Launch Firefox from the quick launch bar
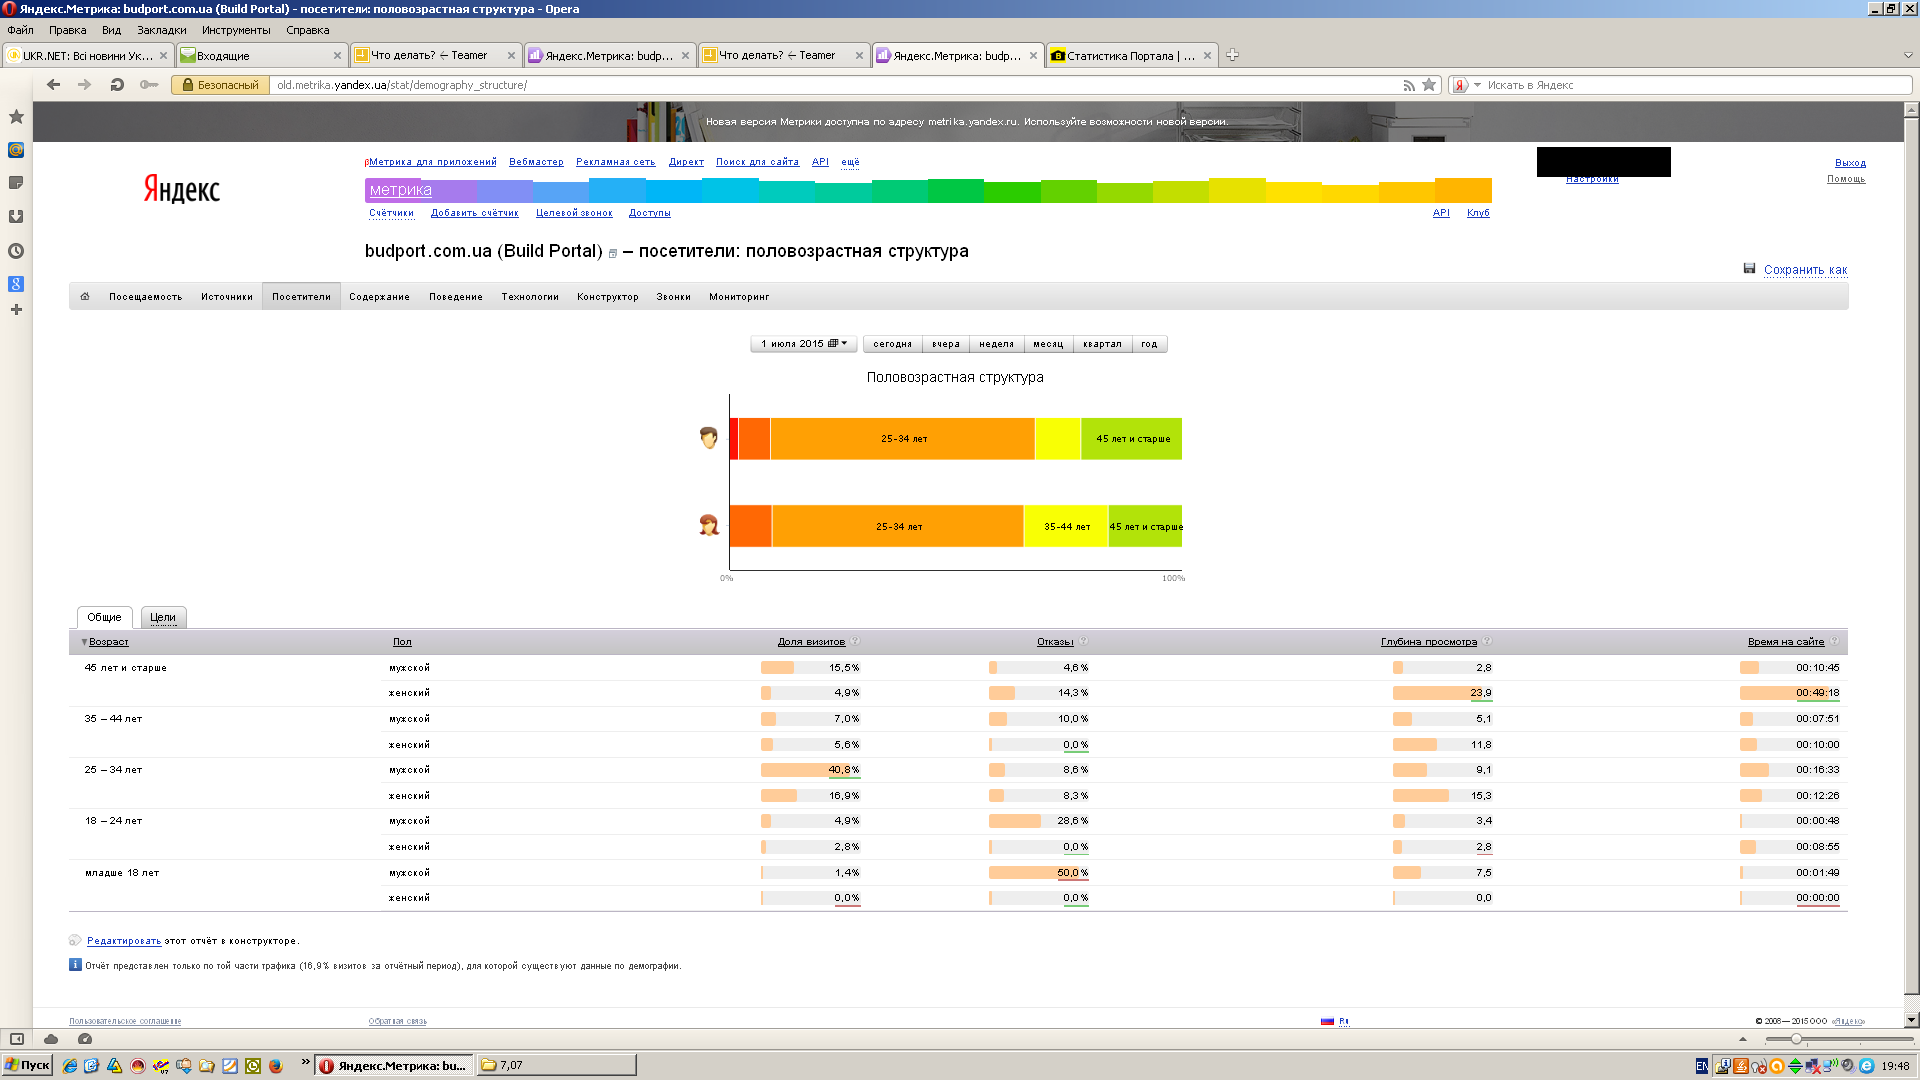This screenshot has width=1920, height=1080. (x=276, y=1066)
